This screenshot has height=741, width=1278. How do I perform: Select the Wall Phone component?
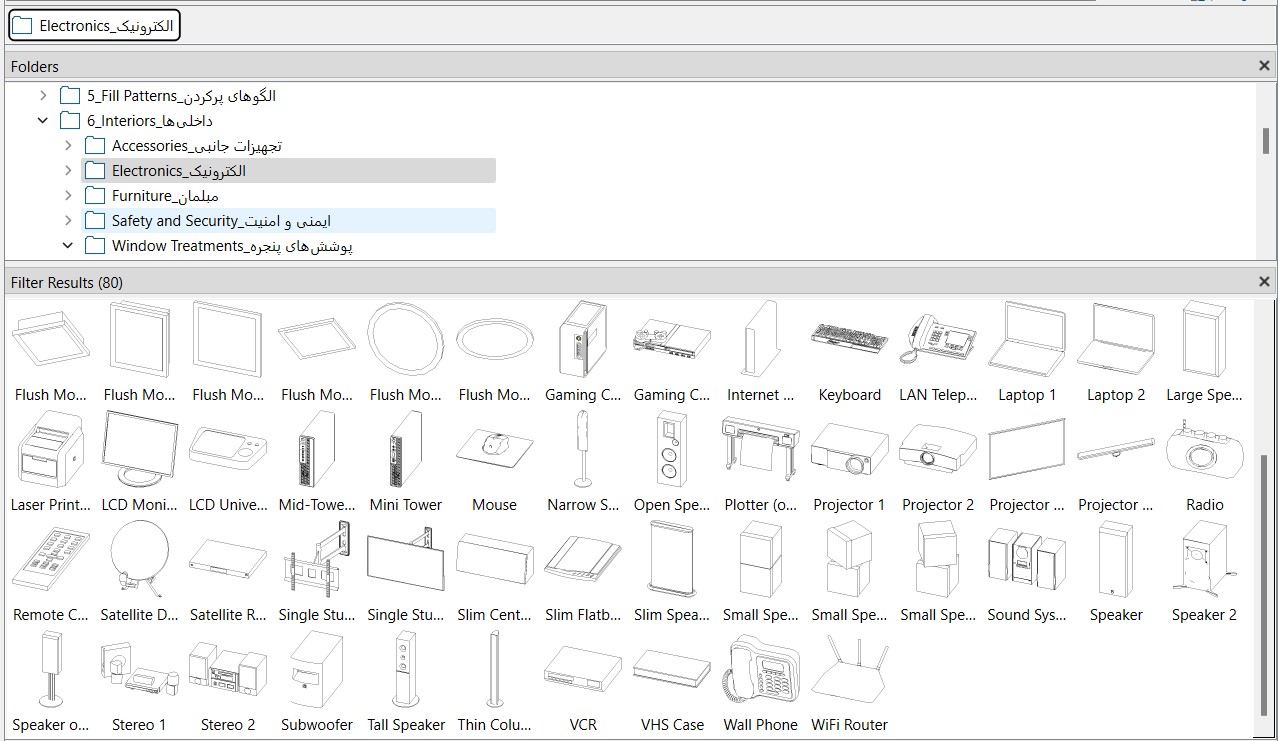pos(760,670)
